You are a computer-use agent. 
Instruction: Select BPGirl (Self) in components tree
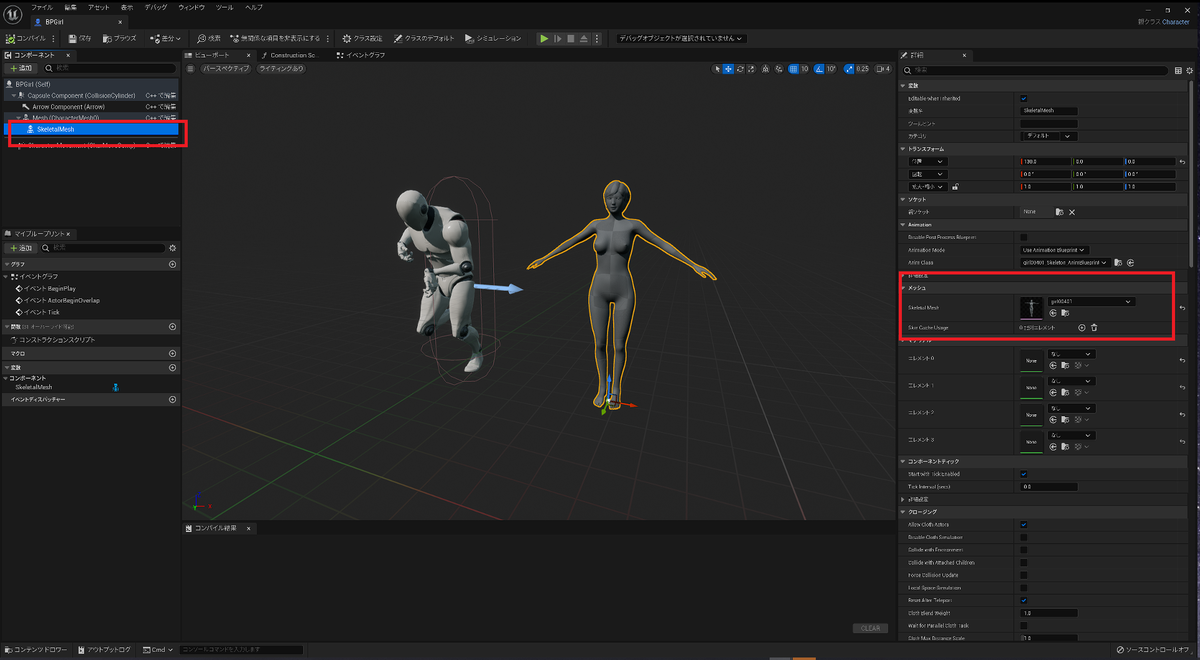[x=90, y=84]
